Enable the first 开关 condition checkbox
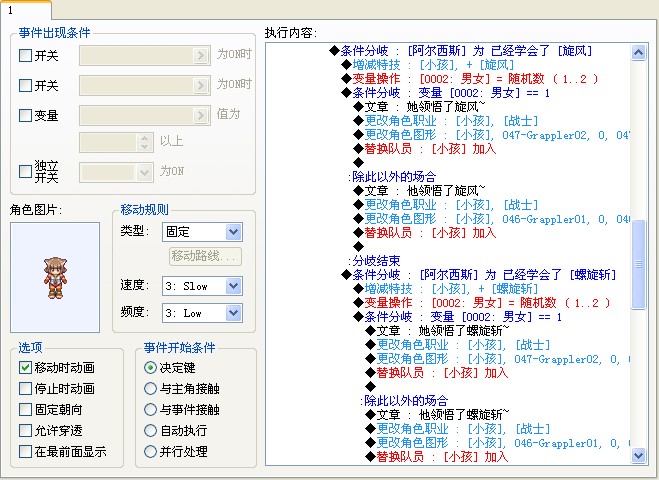This screenshot has height=480, width=659. coord(26,55)
